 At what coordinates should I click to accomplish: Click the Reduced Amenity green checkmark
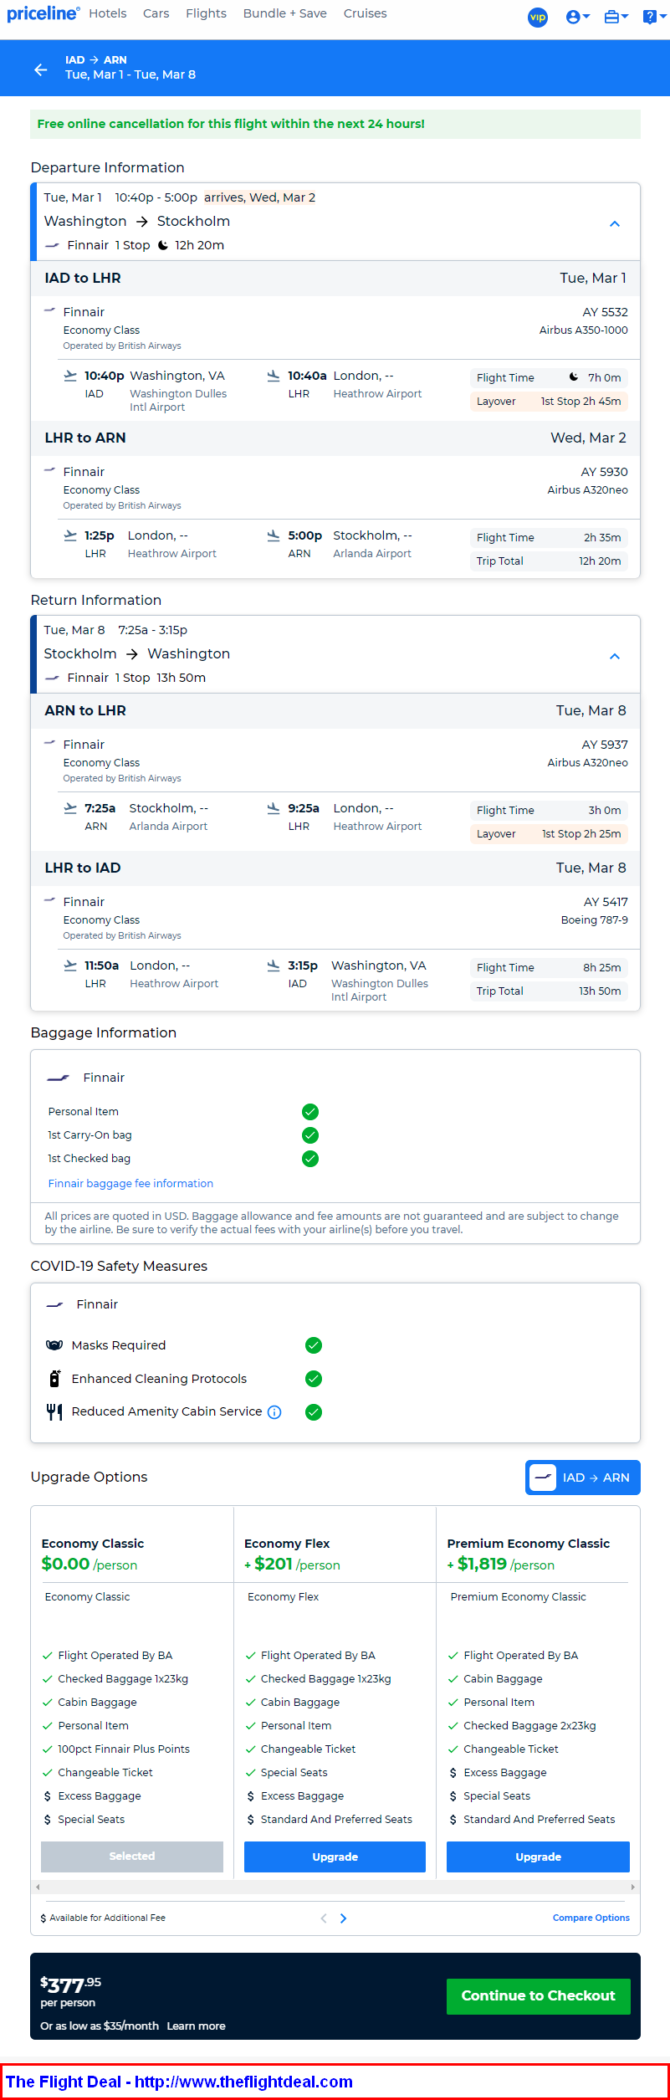[313, 1412]
